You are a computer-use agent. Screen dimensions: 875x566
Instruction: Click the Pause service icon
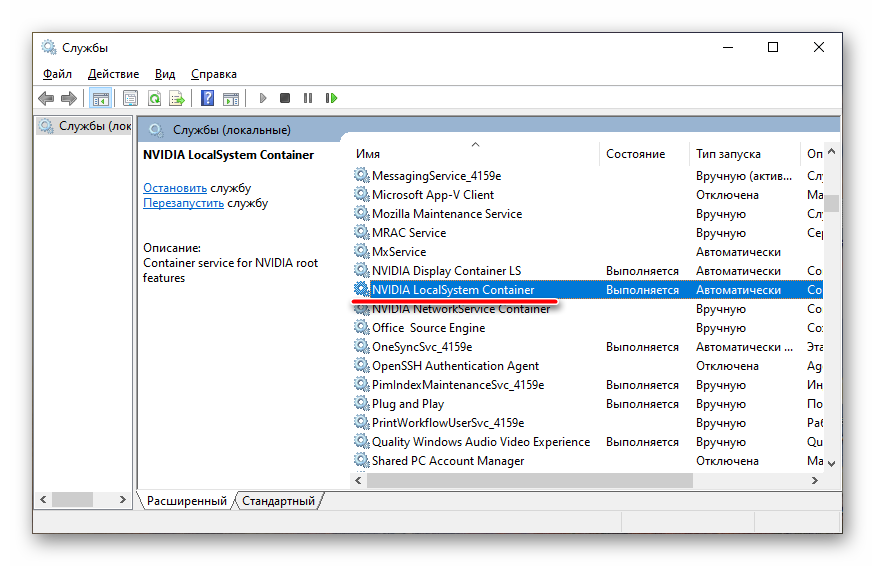click(307, 98)
